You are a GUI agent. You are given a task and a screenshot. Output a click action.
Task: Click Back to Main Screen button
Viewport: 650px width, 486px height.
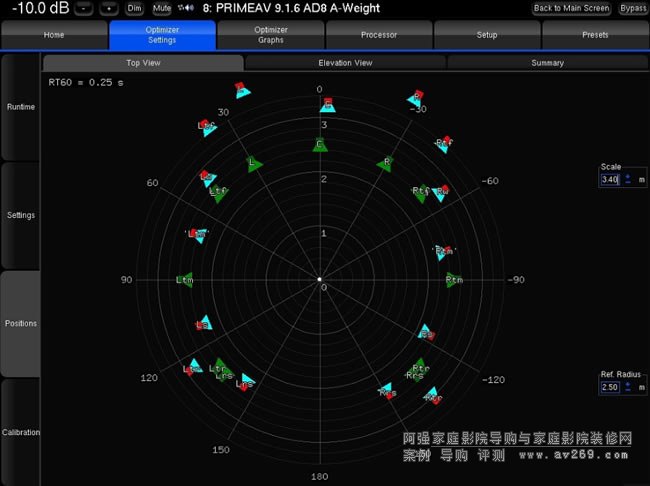(571, 8)
